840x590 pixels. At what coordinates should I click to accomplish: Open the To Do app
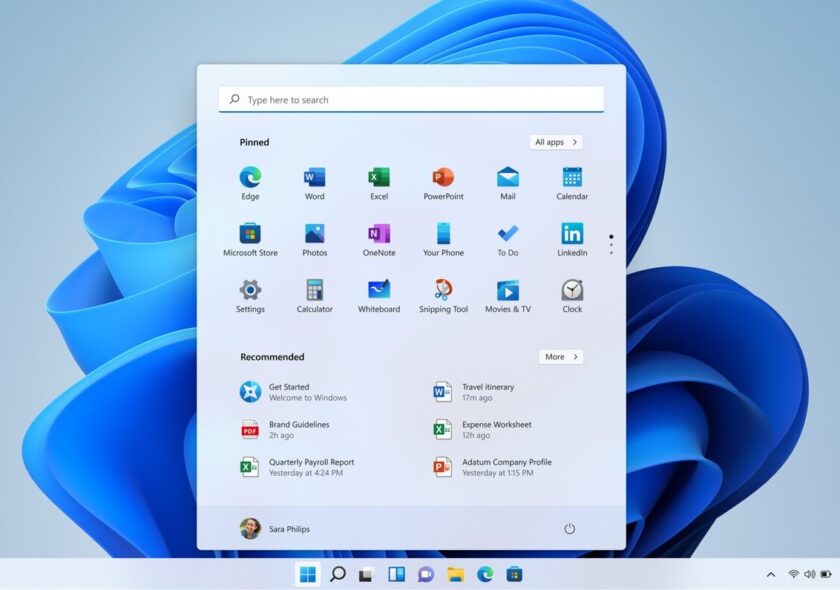pos(507,240)
